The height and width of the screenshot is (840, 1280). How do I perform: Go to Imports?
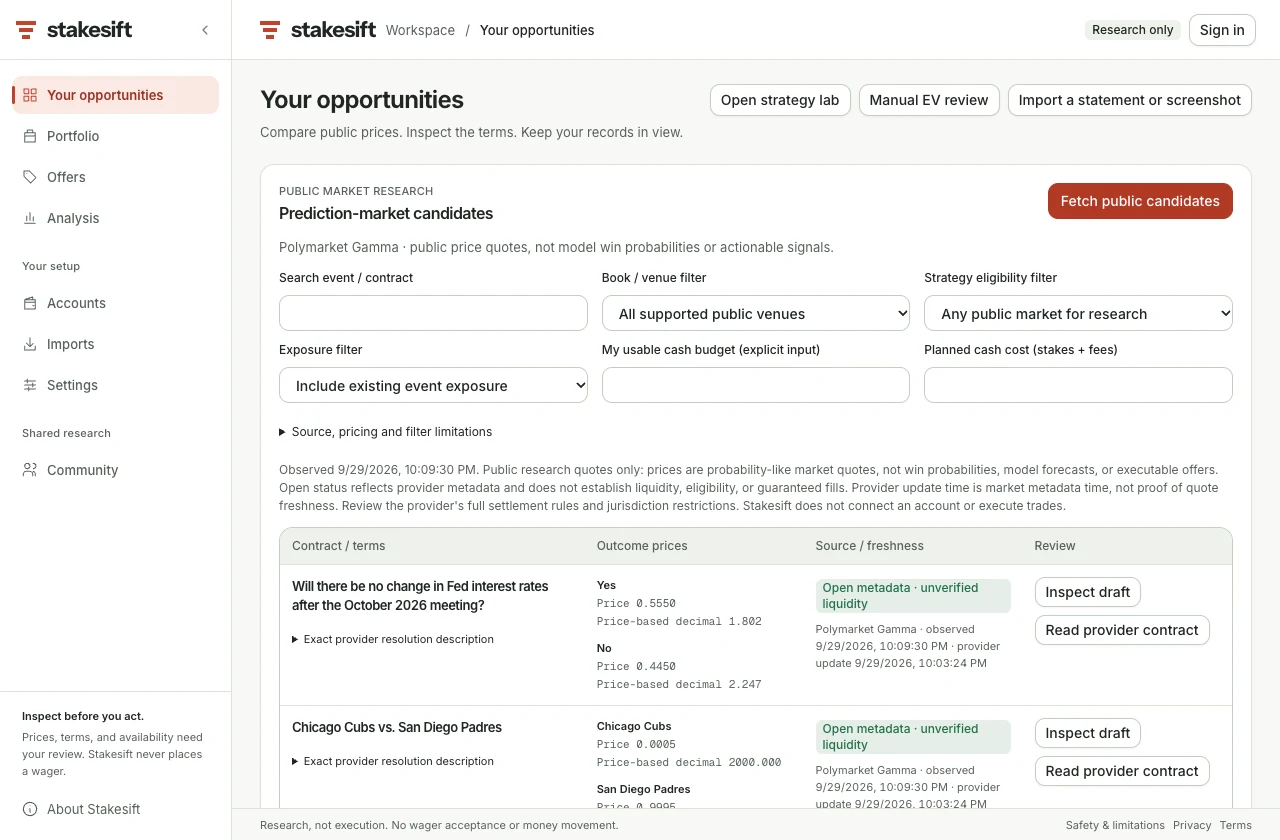click(115, 344)
